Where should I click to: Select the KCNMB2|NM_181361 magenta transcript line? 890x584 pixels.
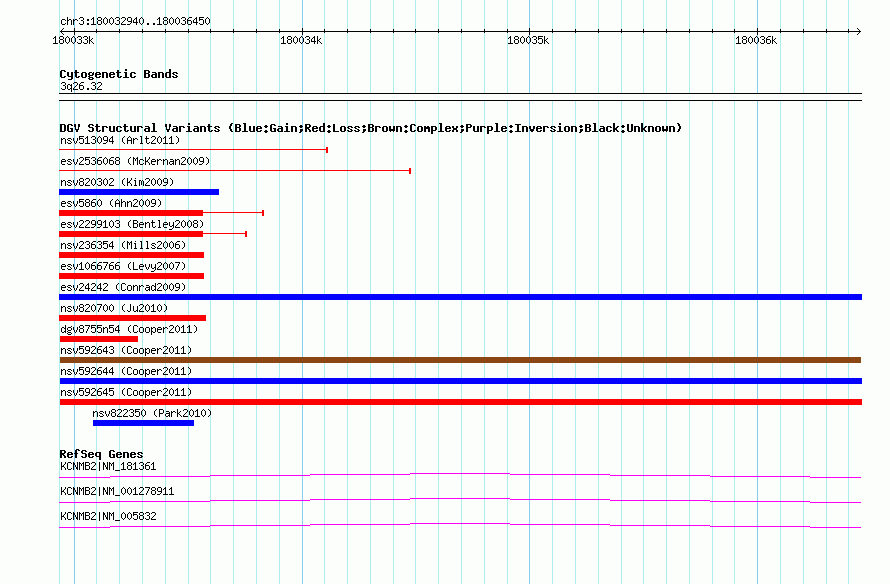pyautogui.click(x=460, y=476)
